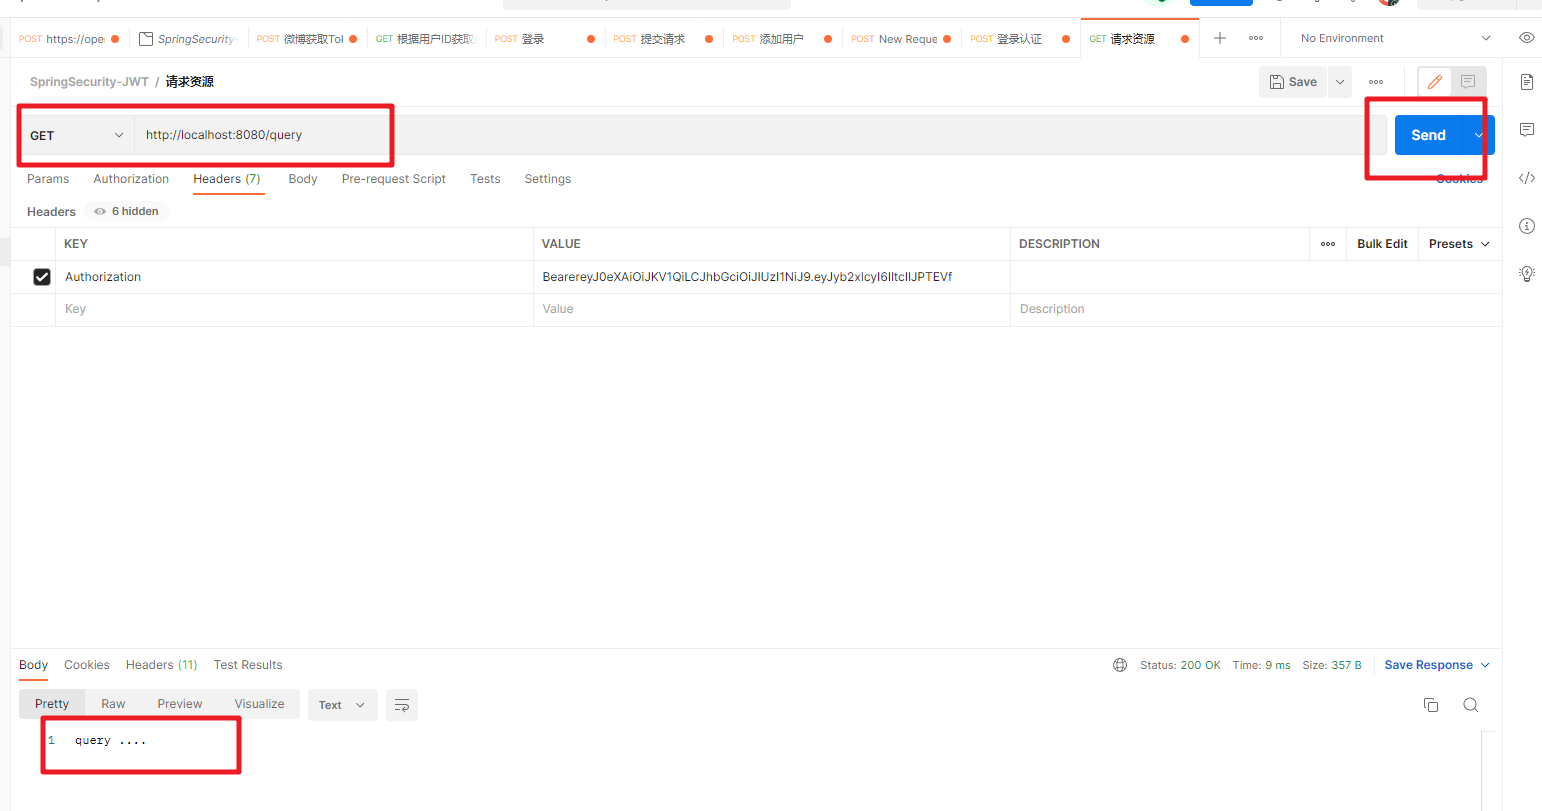Open the Presets dropdown

click(x=1459, y=244)
